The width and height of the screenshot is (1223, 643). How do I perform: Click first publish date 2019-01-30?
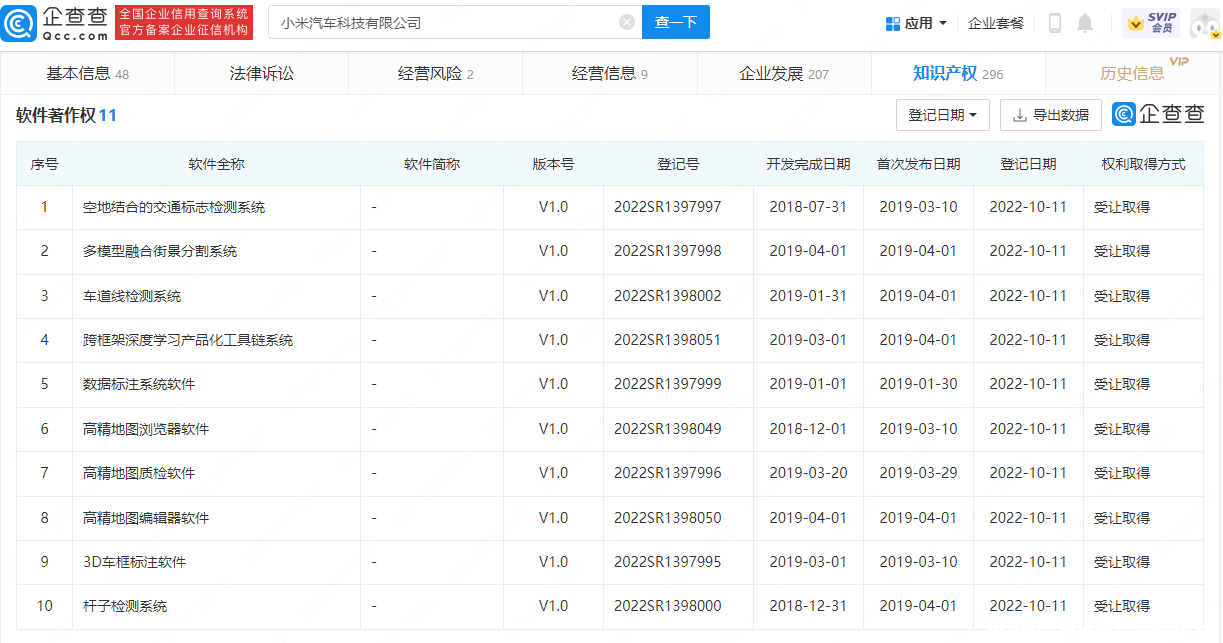point(918,384)
